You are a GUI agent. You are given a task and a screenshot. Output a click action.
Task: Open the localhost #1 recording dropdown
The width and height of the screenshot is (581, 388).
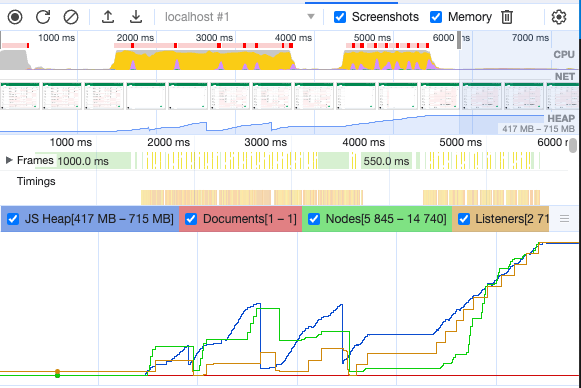coord(239,17)
